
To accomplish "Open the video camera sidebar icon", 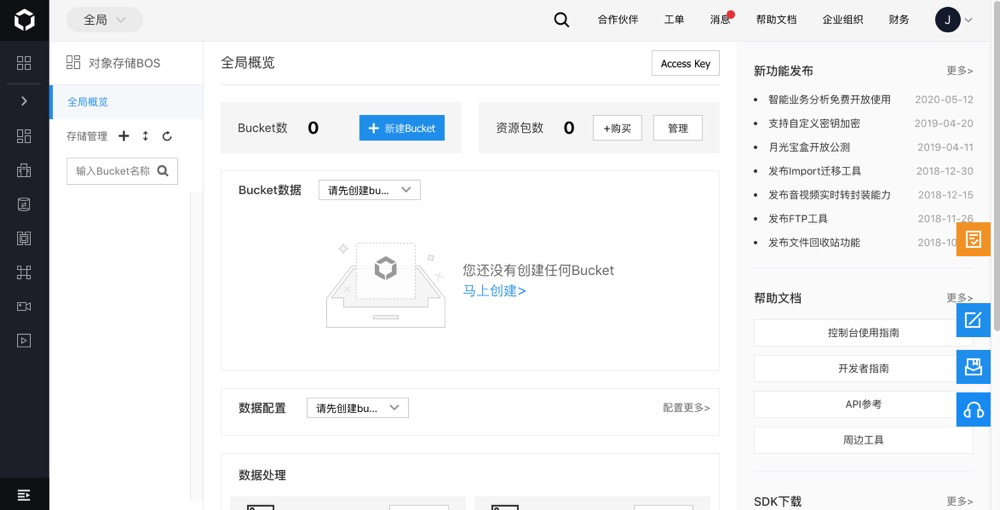I will 24,307.
